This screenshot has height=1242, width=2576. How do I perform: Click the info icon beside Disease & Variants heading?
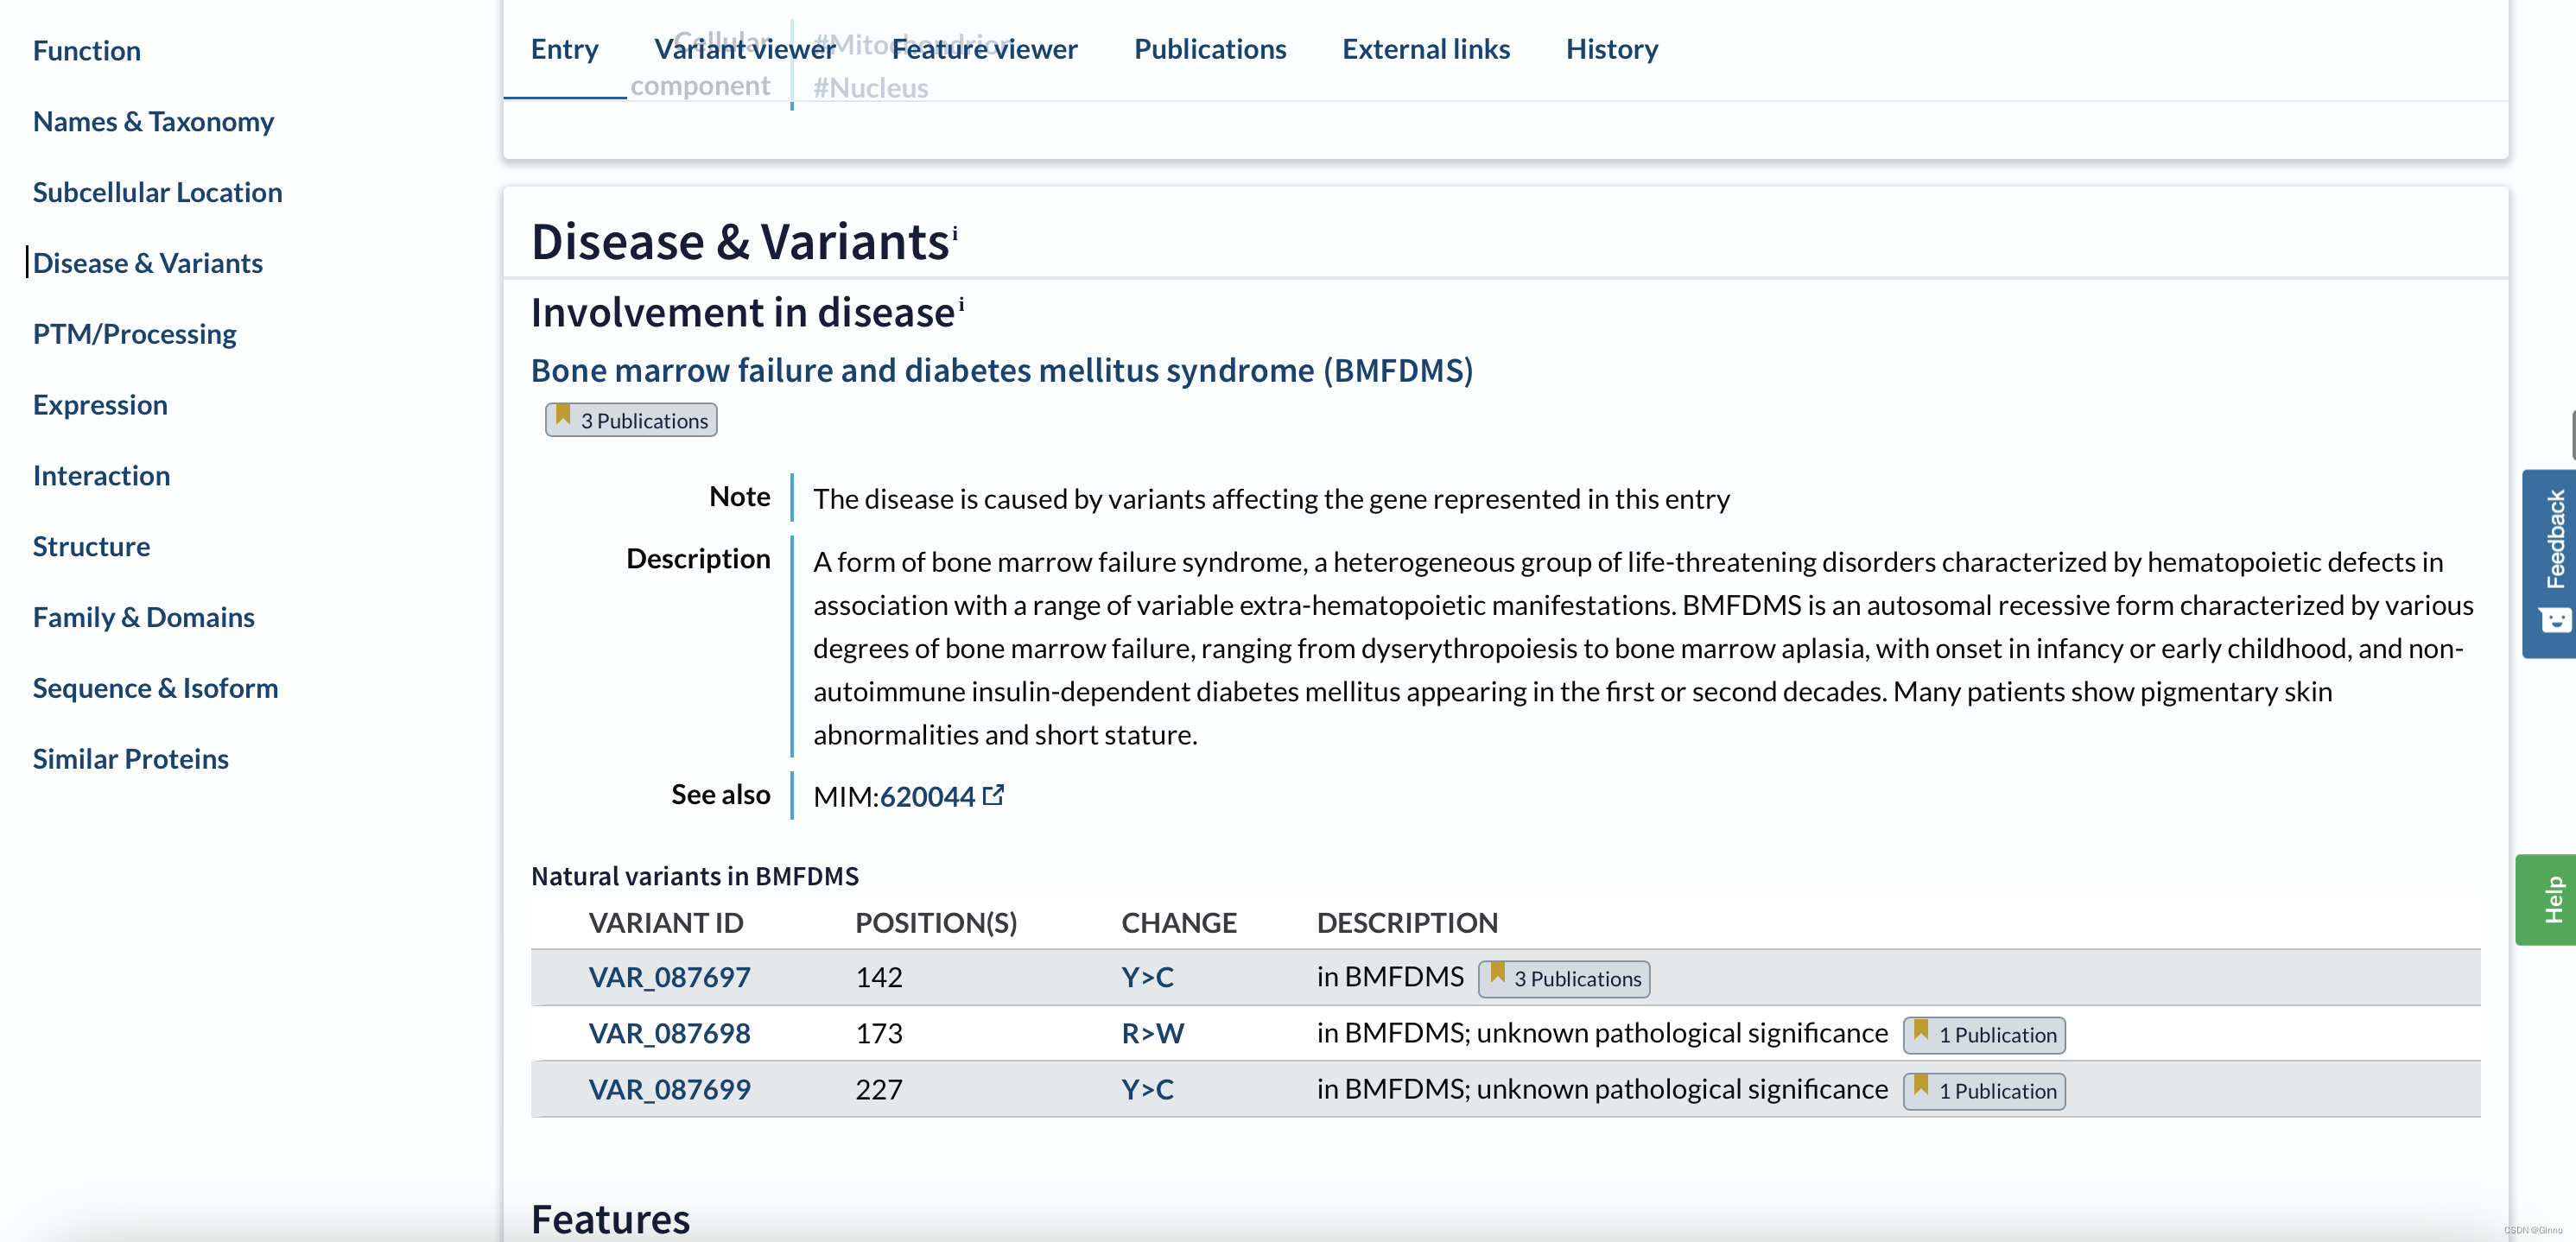click(955, 232)
